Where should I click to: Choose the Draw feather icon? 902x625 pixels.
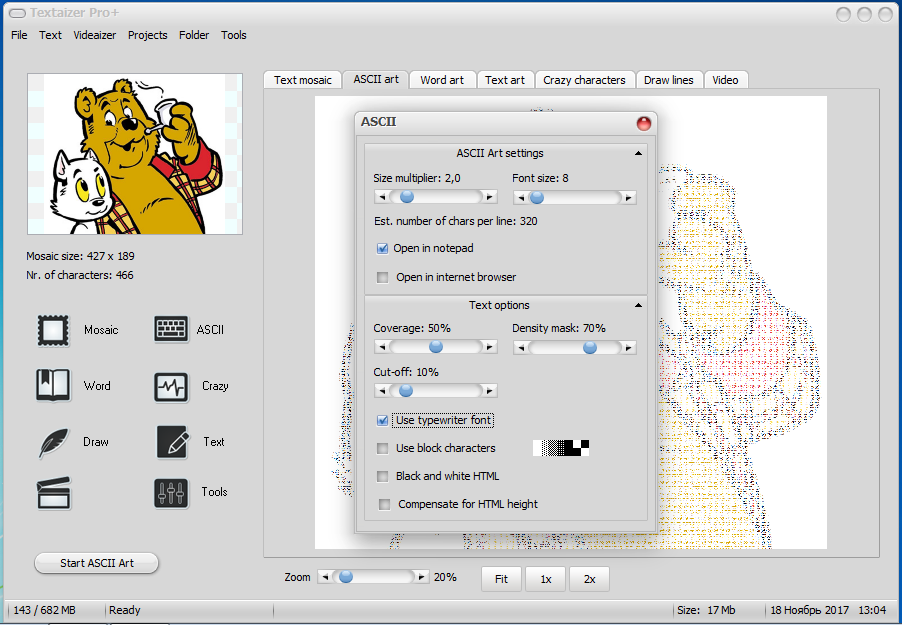pos(53,442)
